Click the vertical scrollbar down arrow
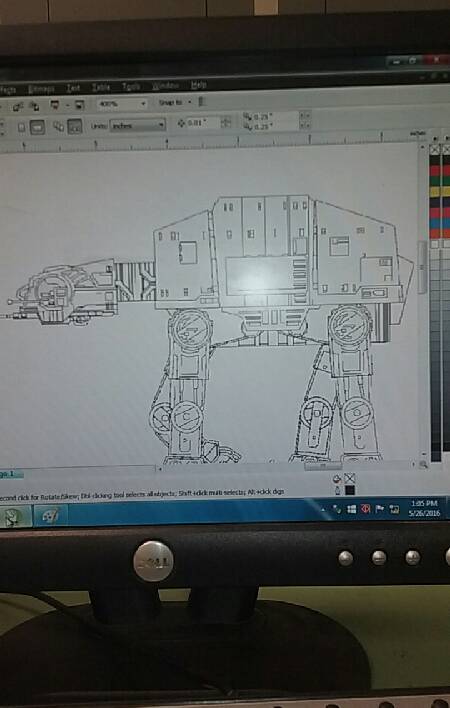450x708 pixels. coord(423,454)
